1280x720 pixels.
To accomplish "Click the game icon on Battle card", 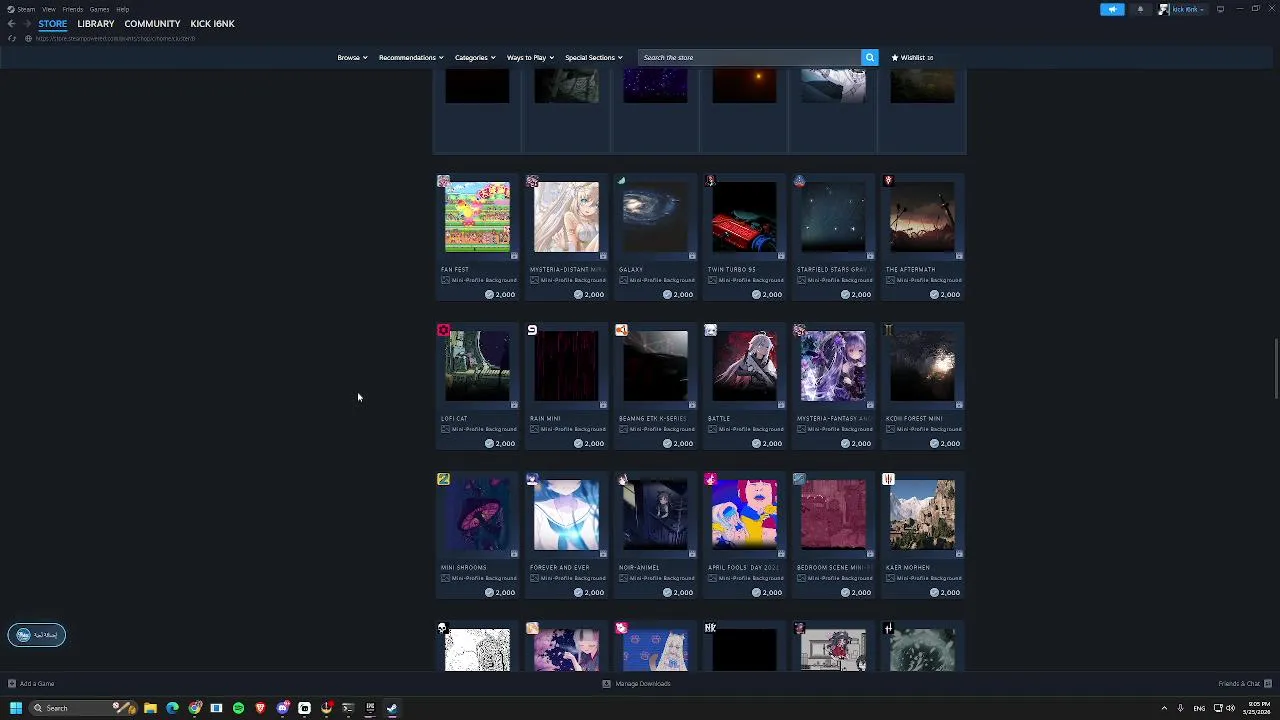I will tap(710, 330).
